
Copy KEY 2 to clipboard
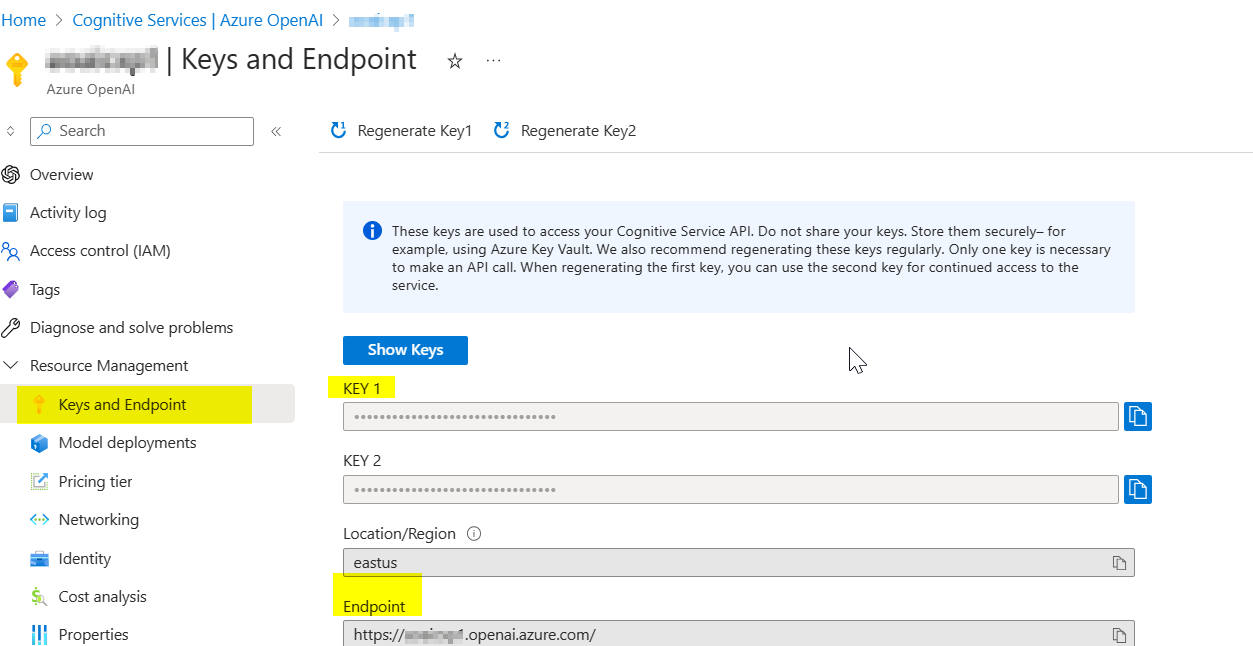pos(1138,489)
